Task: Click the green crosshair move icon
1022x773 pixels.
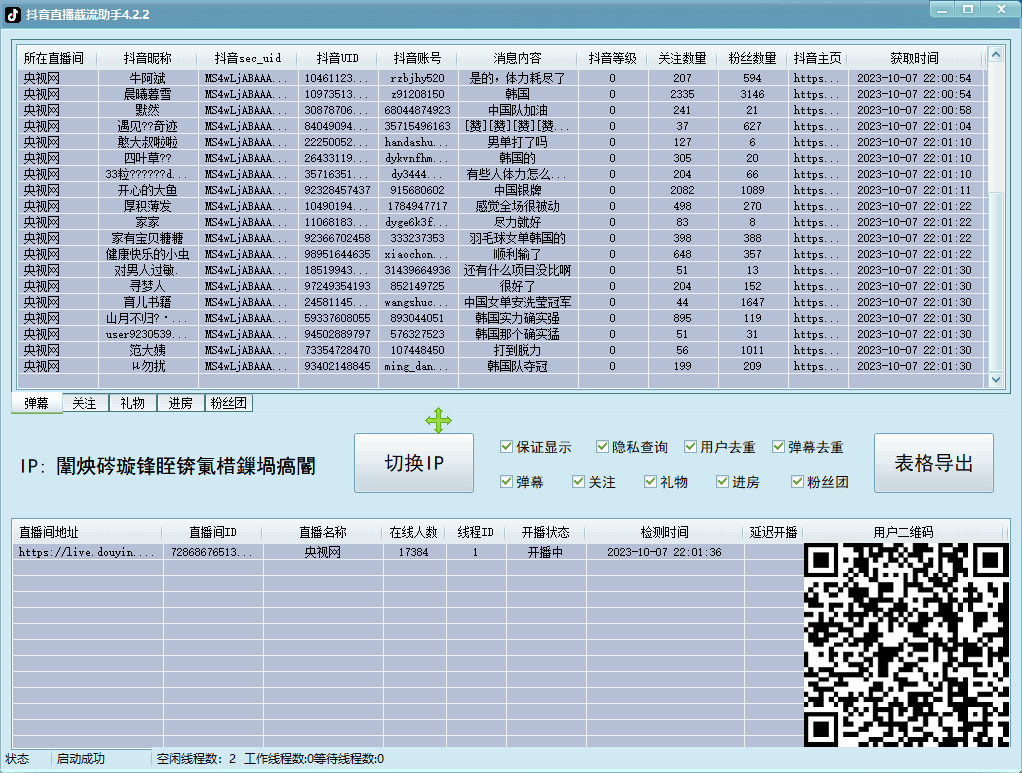Action: [x=438, y=421]
